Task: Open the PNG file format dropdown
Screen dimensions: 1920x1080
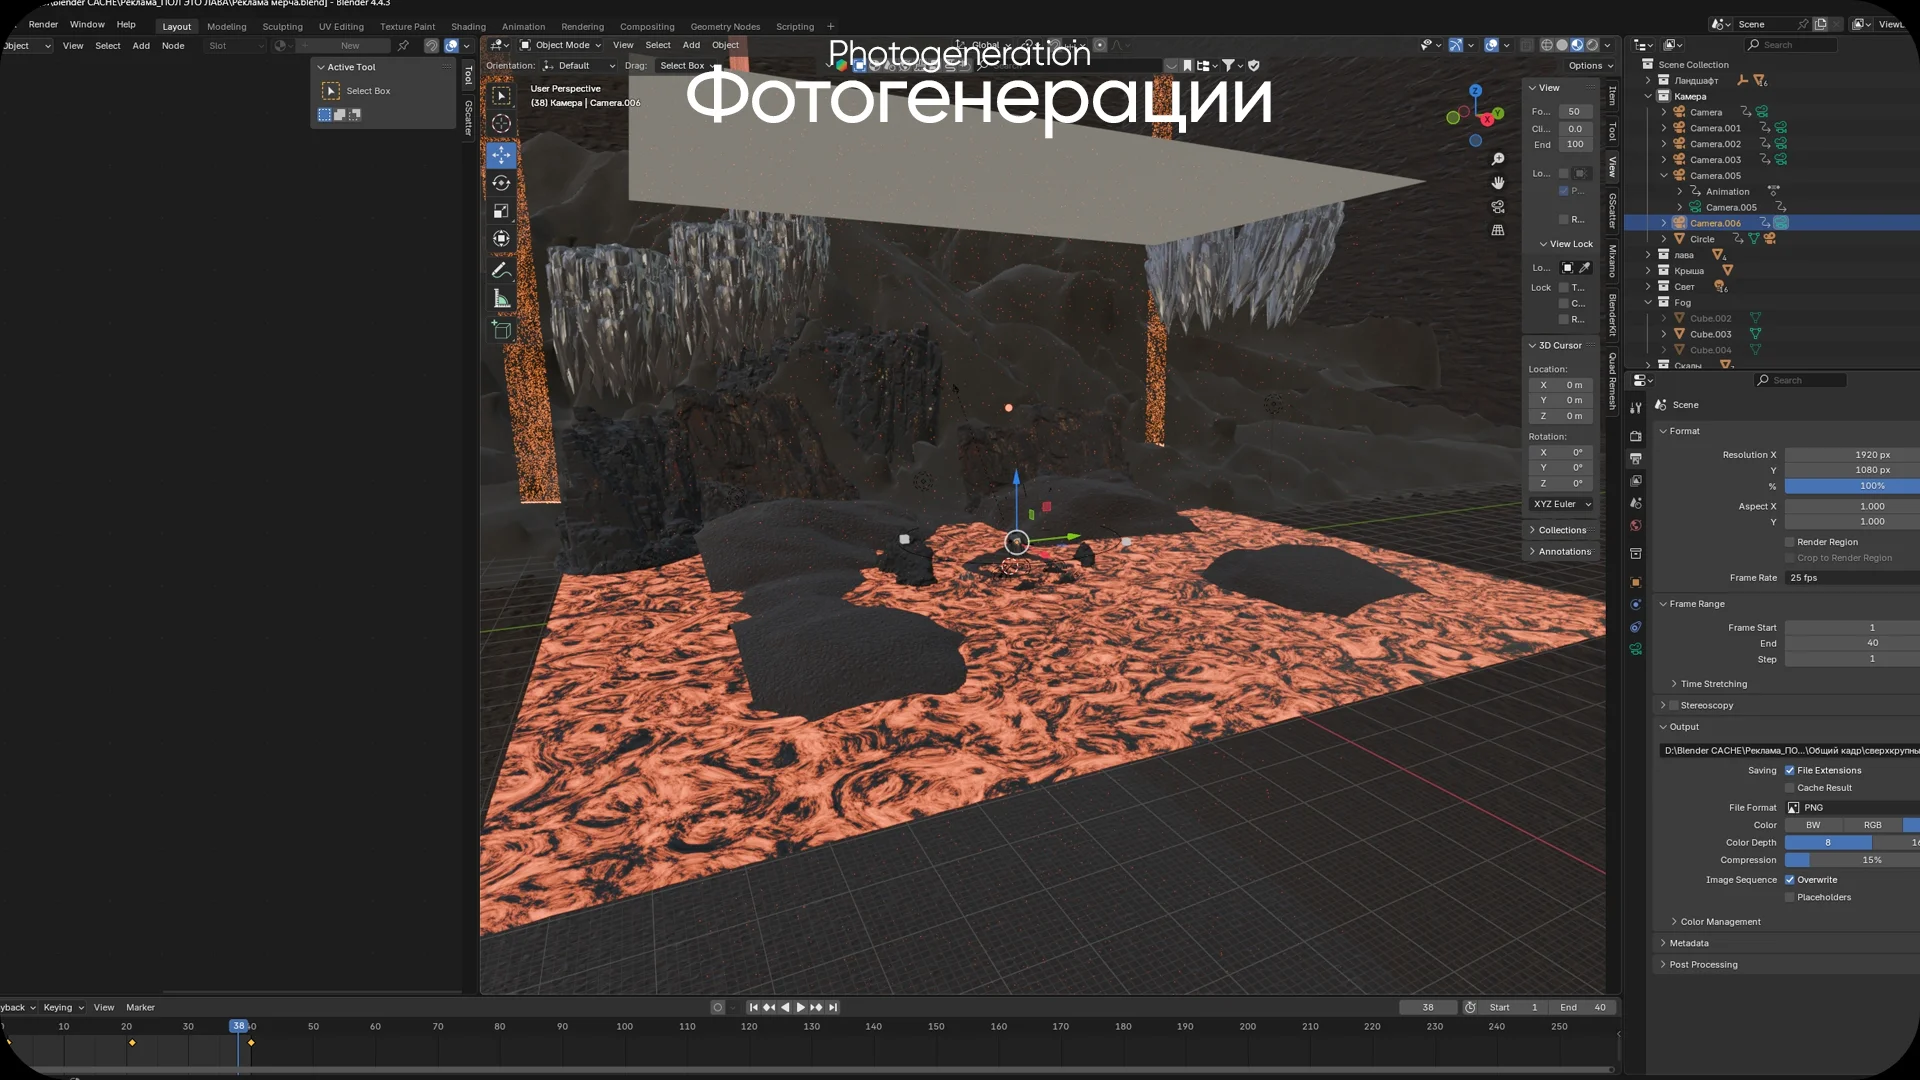Action: pos(1852,808)
